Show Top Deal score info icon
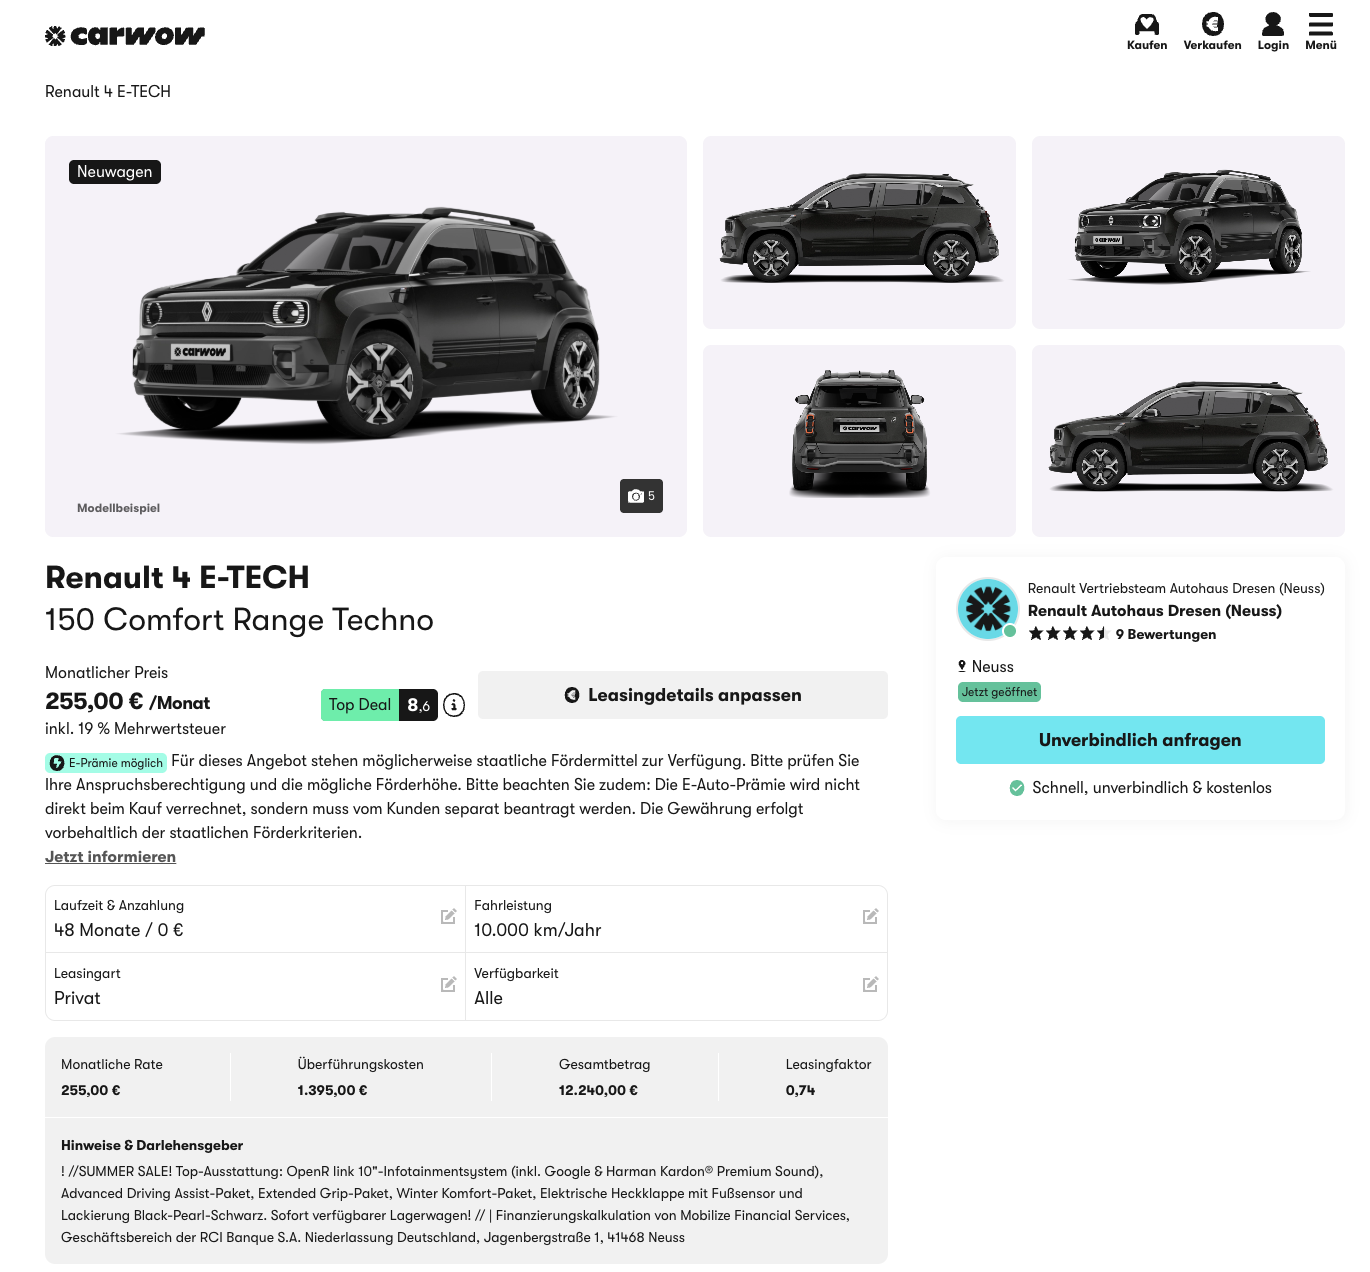1370x1272 pixels. pyautogui.click(x=454, y=705)
